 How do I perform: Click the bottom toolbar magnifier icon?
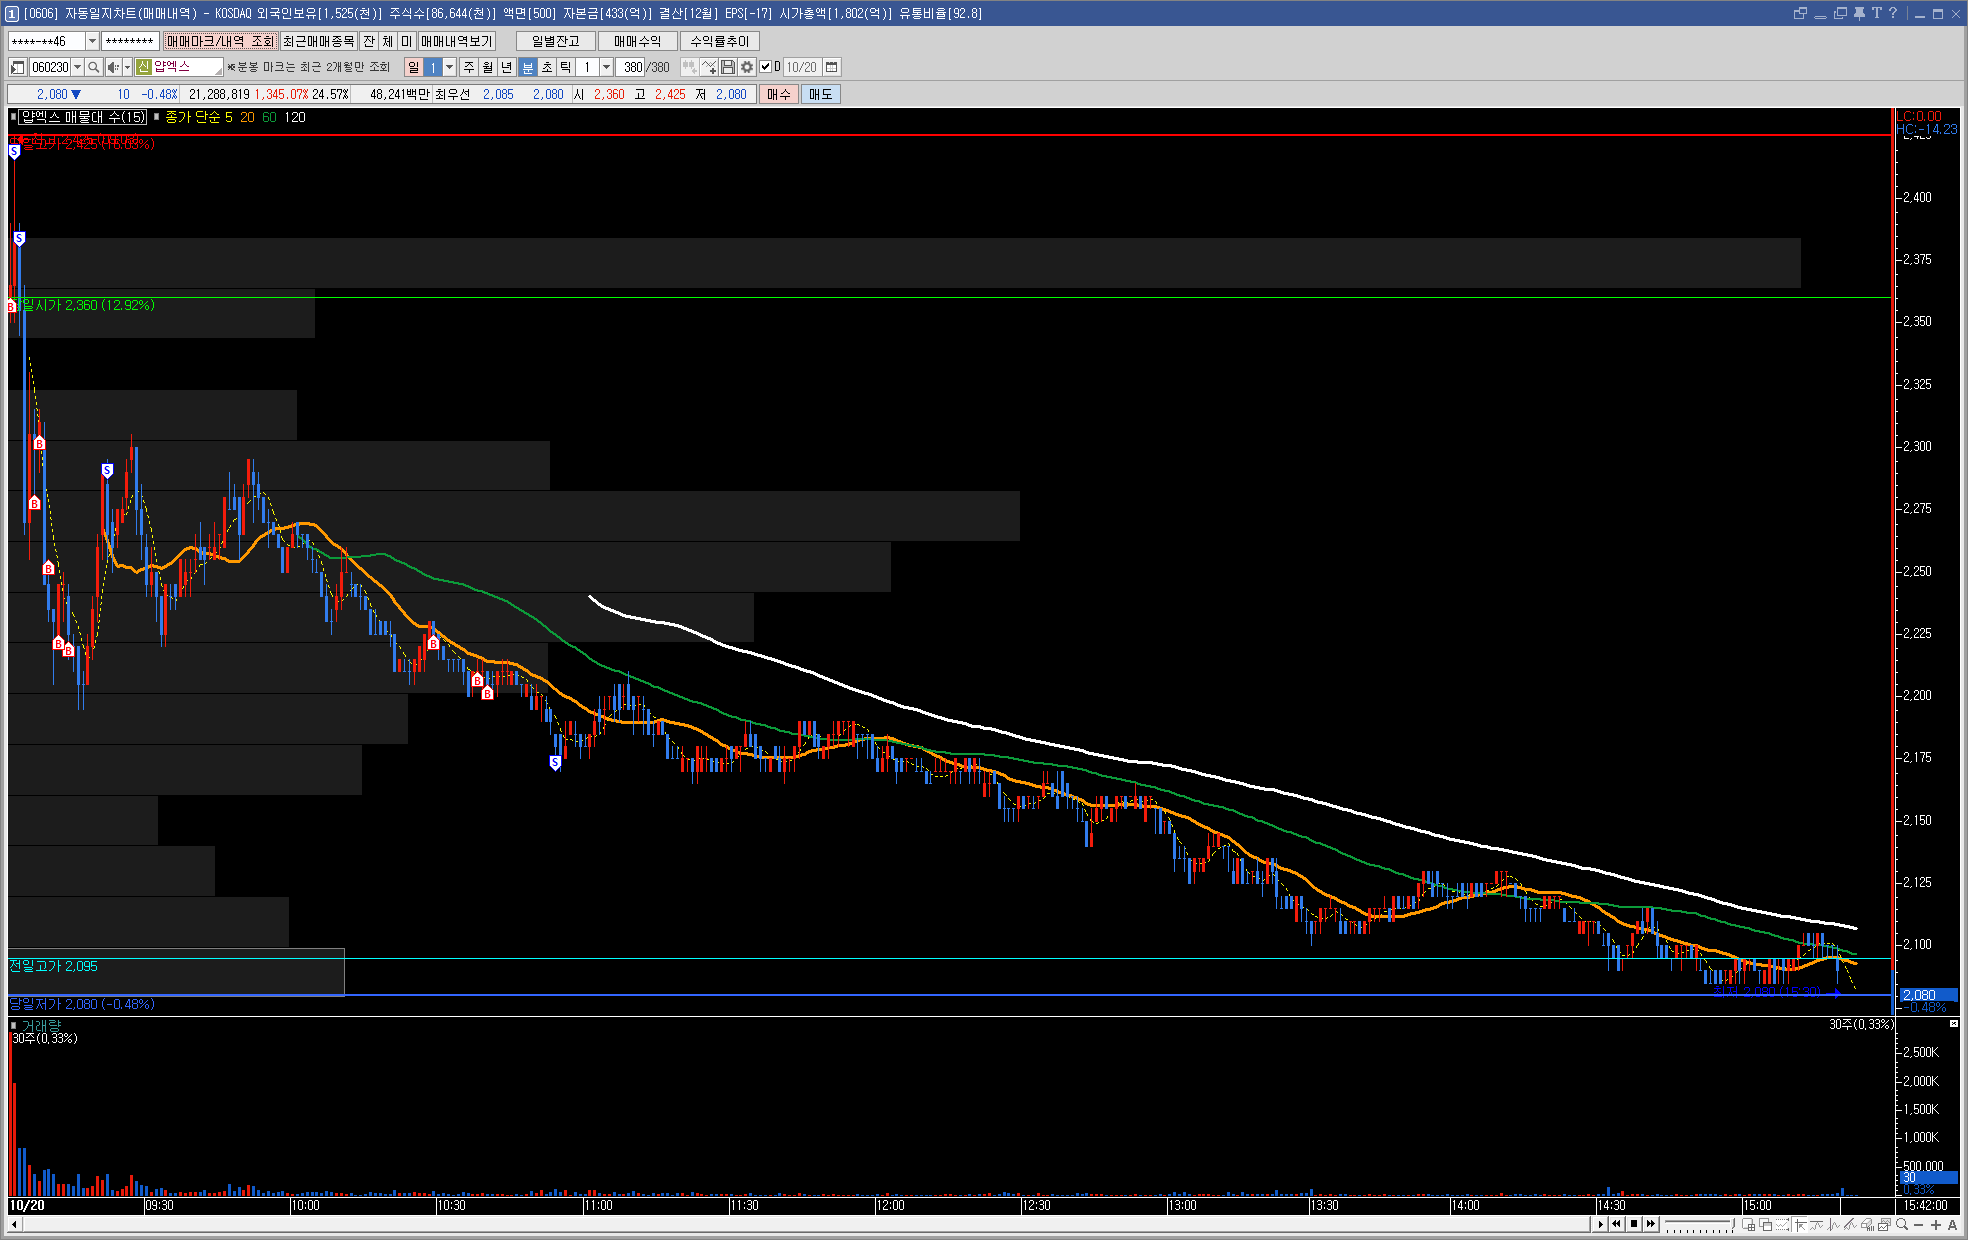coord(1902,1225)
